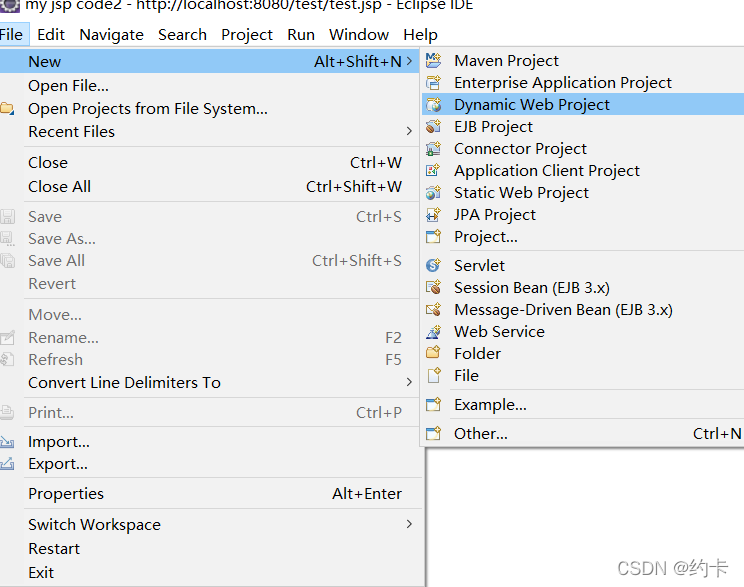Click the Export icon in File menu
Image resolution: width=744 pixels, height=587 pixels.
click(7, 464)
